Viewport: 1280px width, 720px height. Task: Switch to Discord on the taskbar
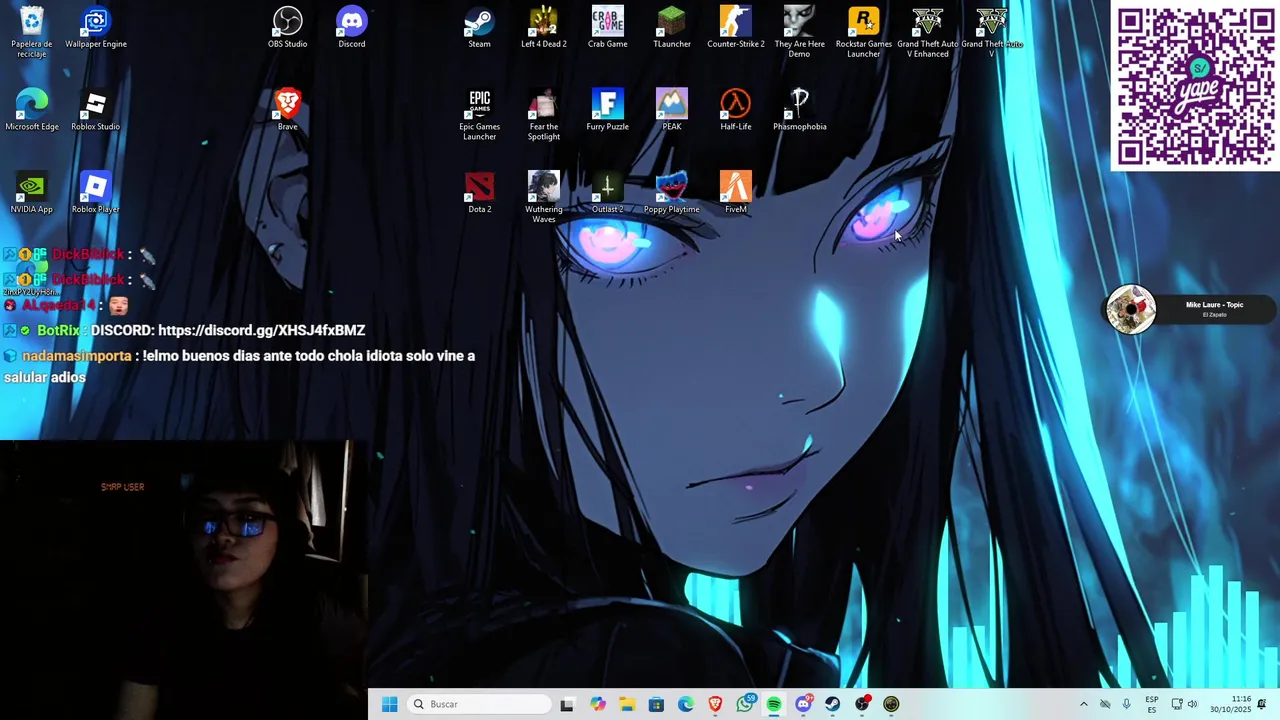(x=803, y=704)
